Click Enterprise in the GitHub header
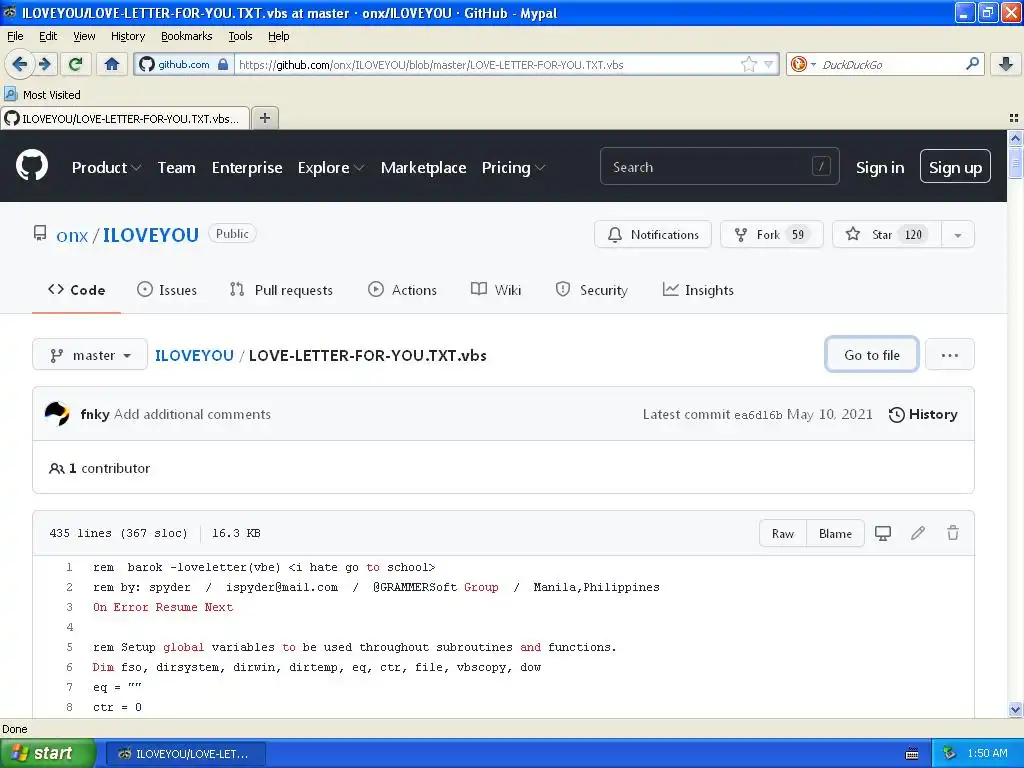This screenshot has height=768, width=1024. coord(247,168)
